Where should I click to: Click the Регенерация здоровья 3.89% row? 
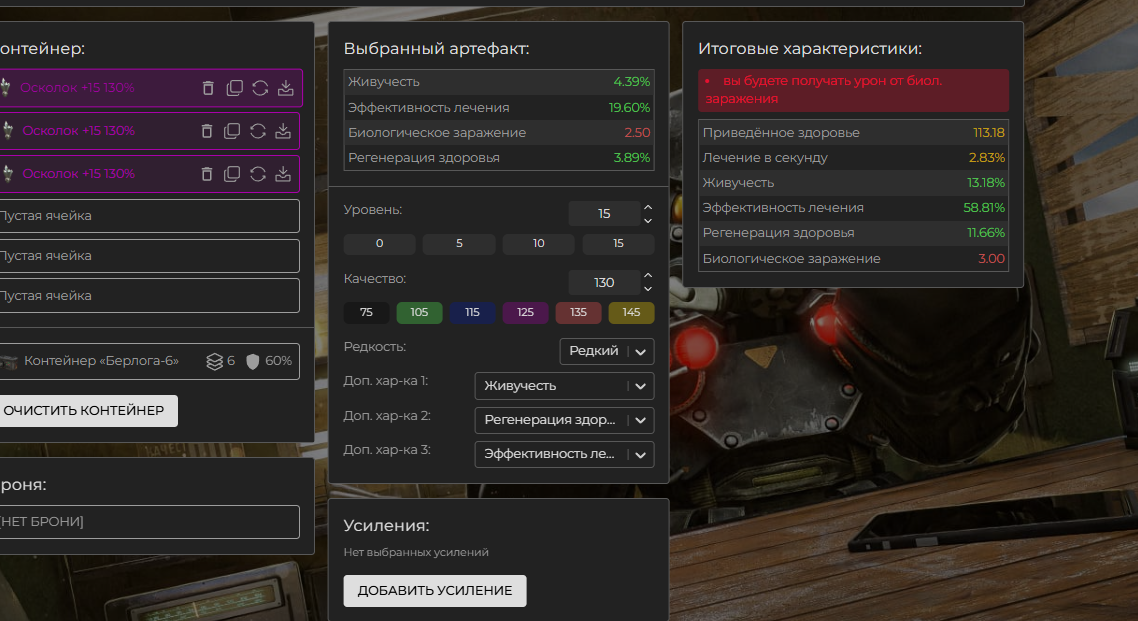[499, 157]
